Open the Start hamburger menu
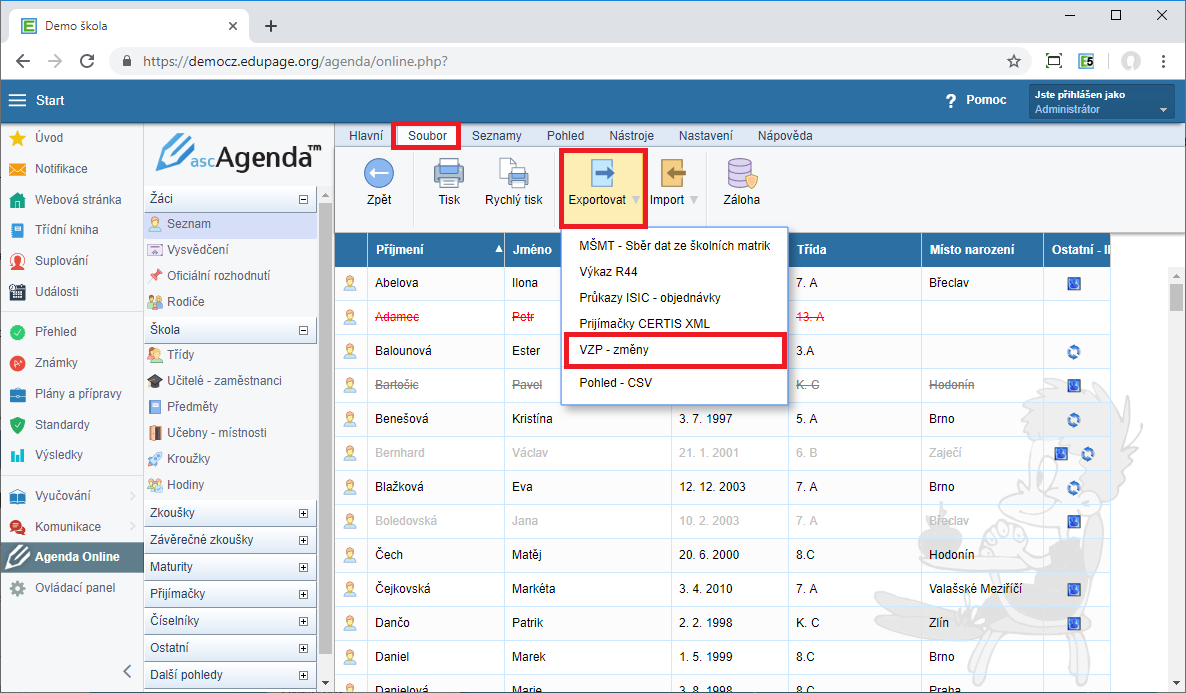 [17, 101]
